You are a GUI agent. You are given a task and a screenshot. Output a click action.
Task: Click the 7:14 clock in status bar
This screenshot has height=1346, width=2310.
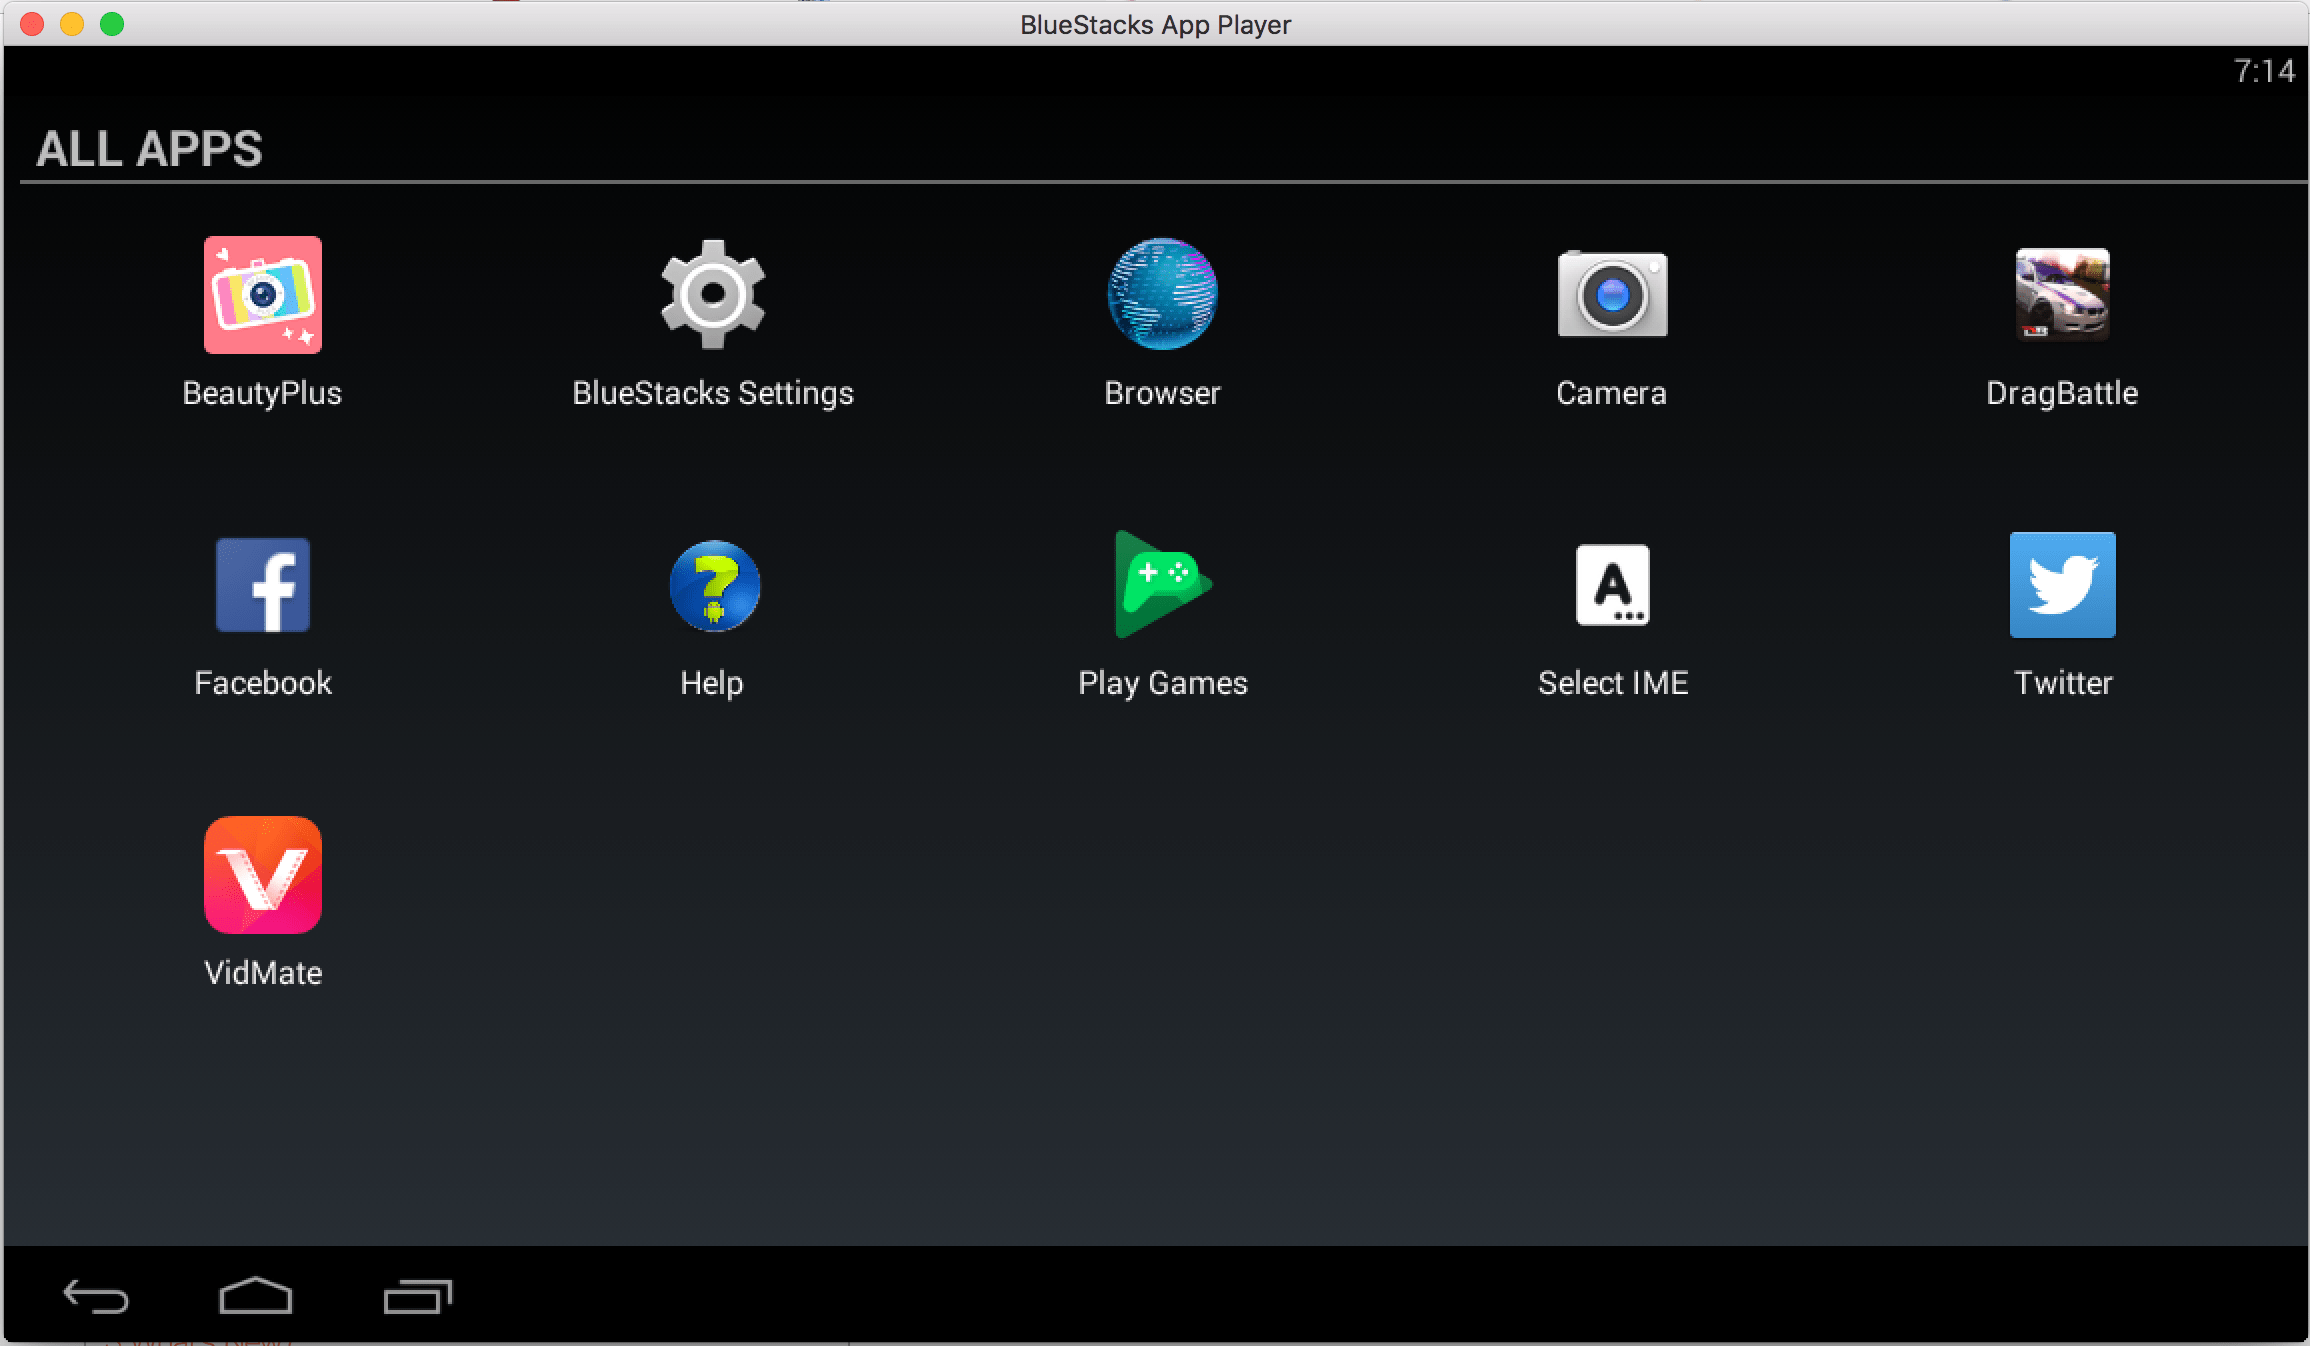2264,71
